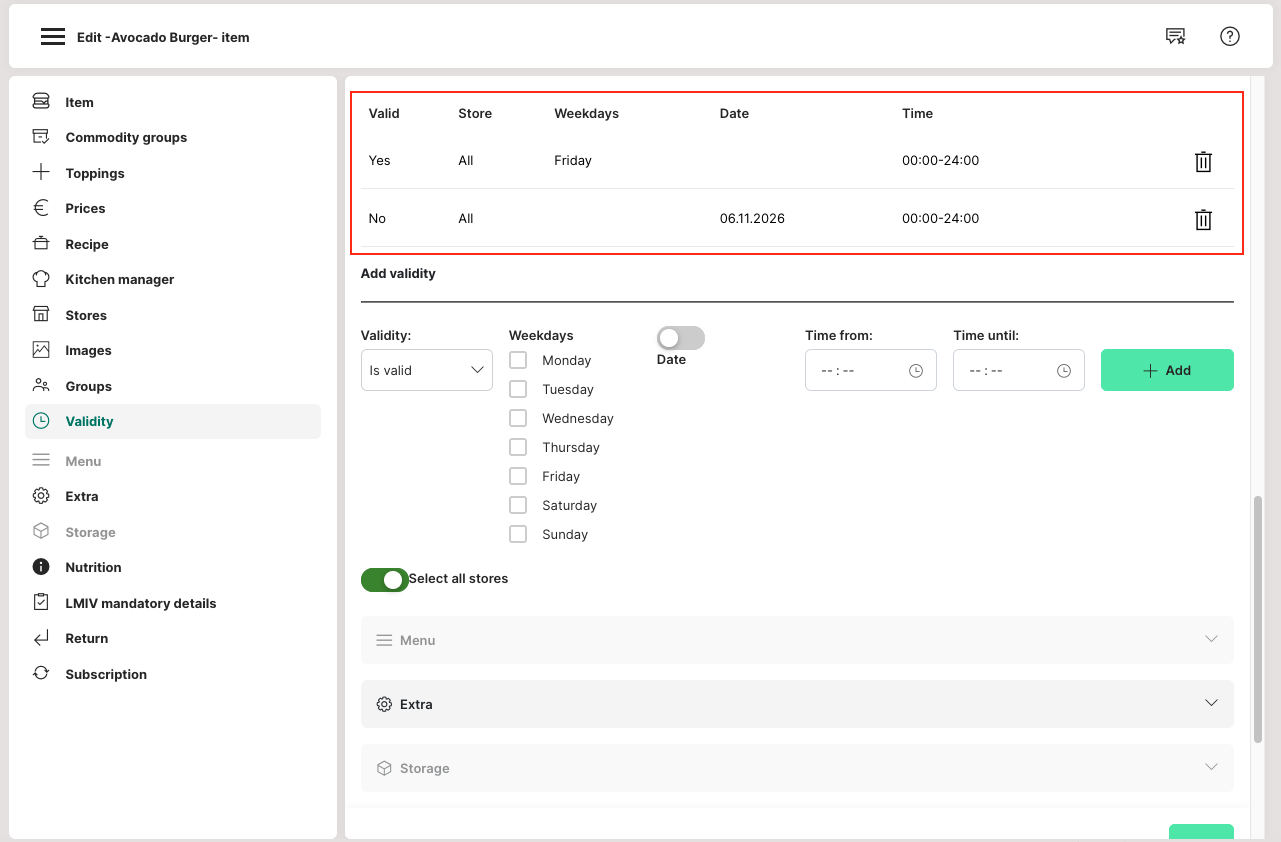Open the help question mark icon

1229,37
